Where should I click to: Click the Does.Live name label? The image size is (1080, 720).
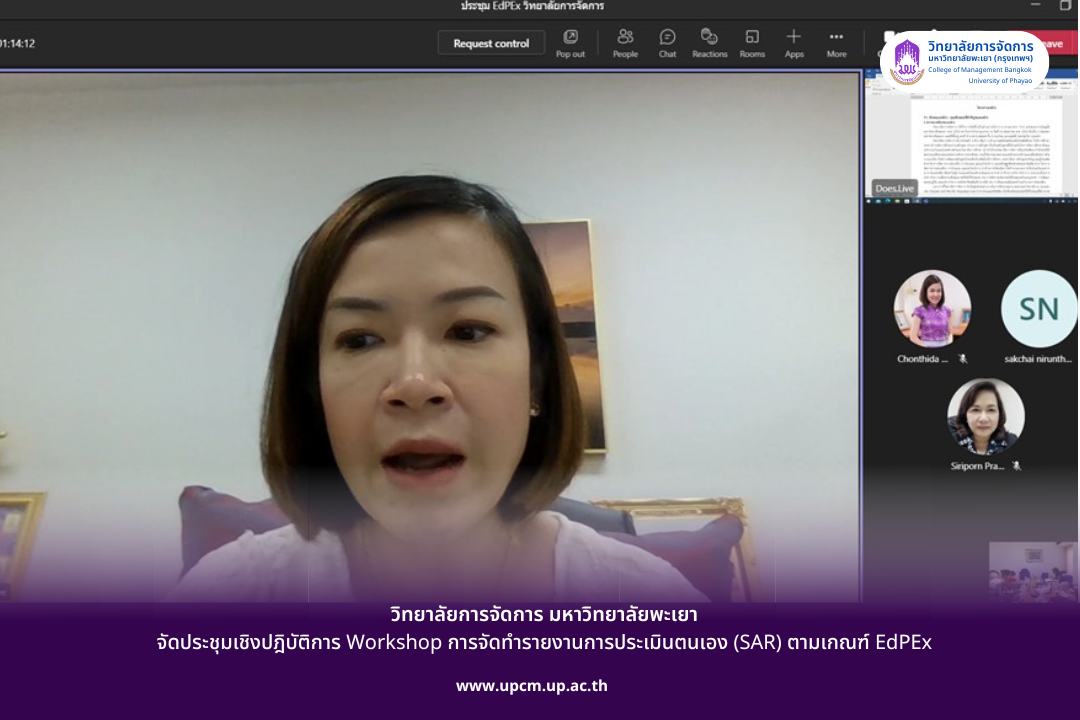[x=894, y=188]
